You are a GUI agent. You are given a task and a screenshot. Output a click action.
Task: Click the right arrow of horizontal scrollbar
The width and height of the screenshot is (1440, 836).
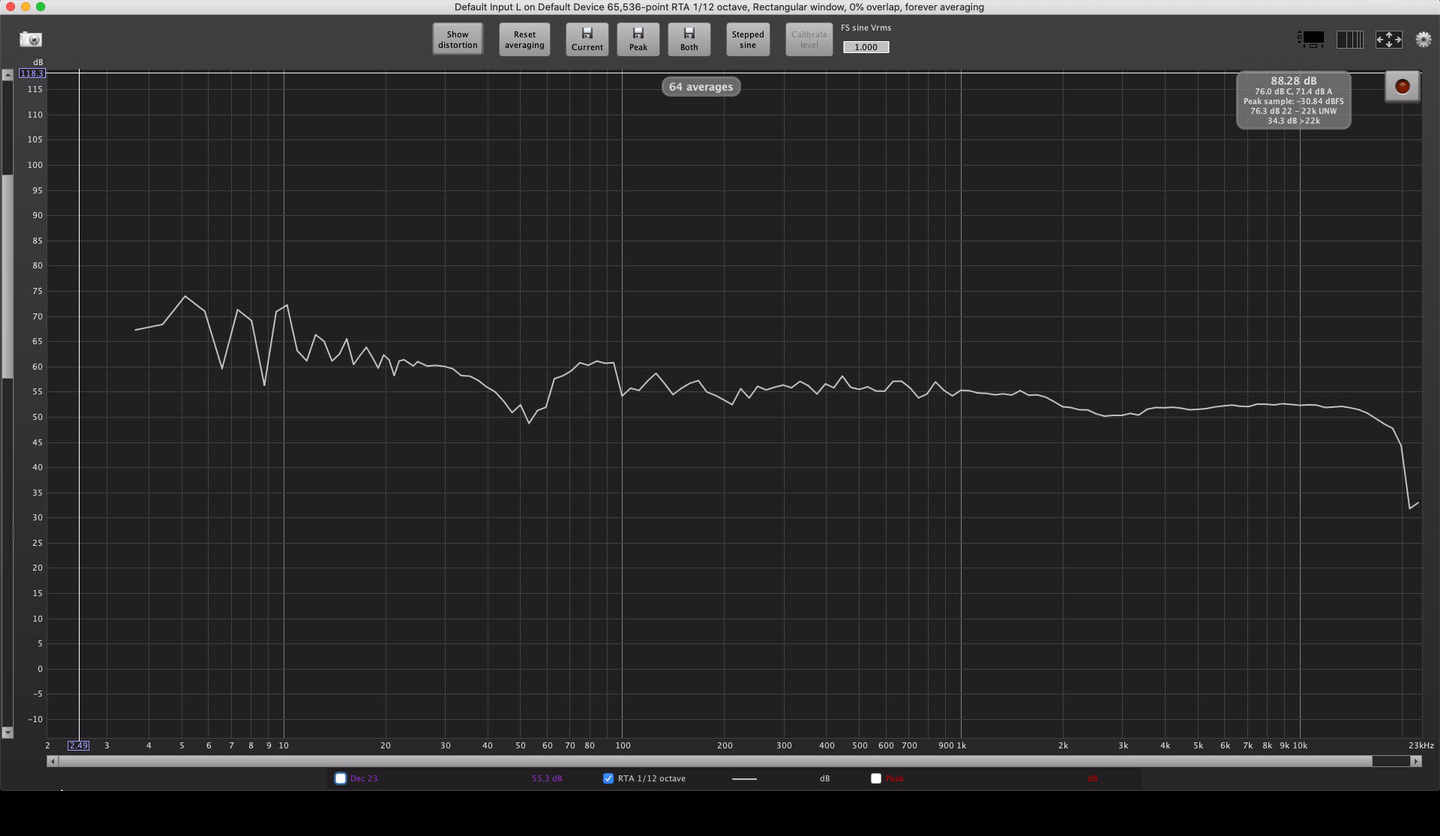(1416, 761)
